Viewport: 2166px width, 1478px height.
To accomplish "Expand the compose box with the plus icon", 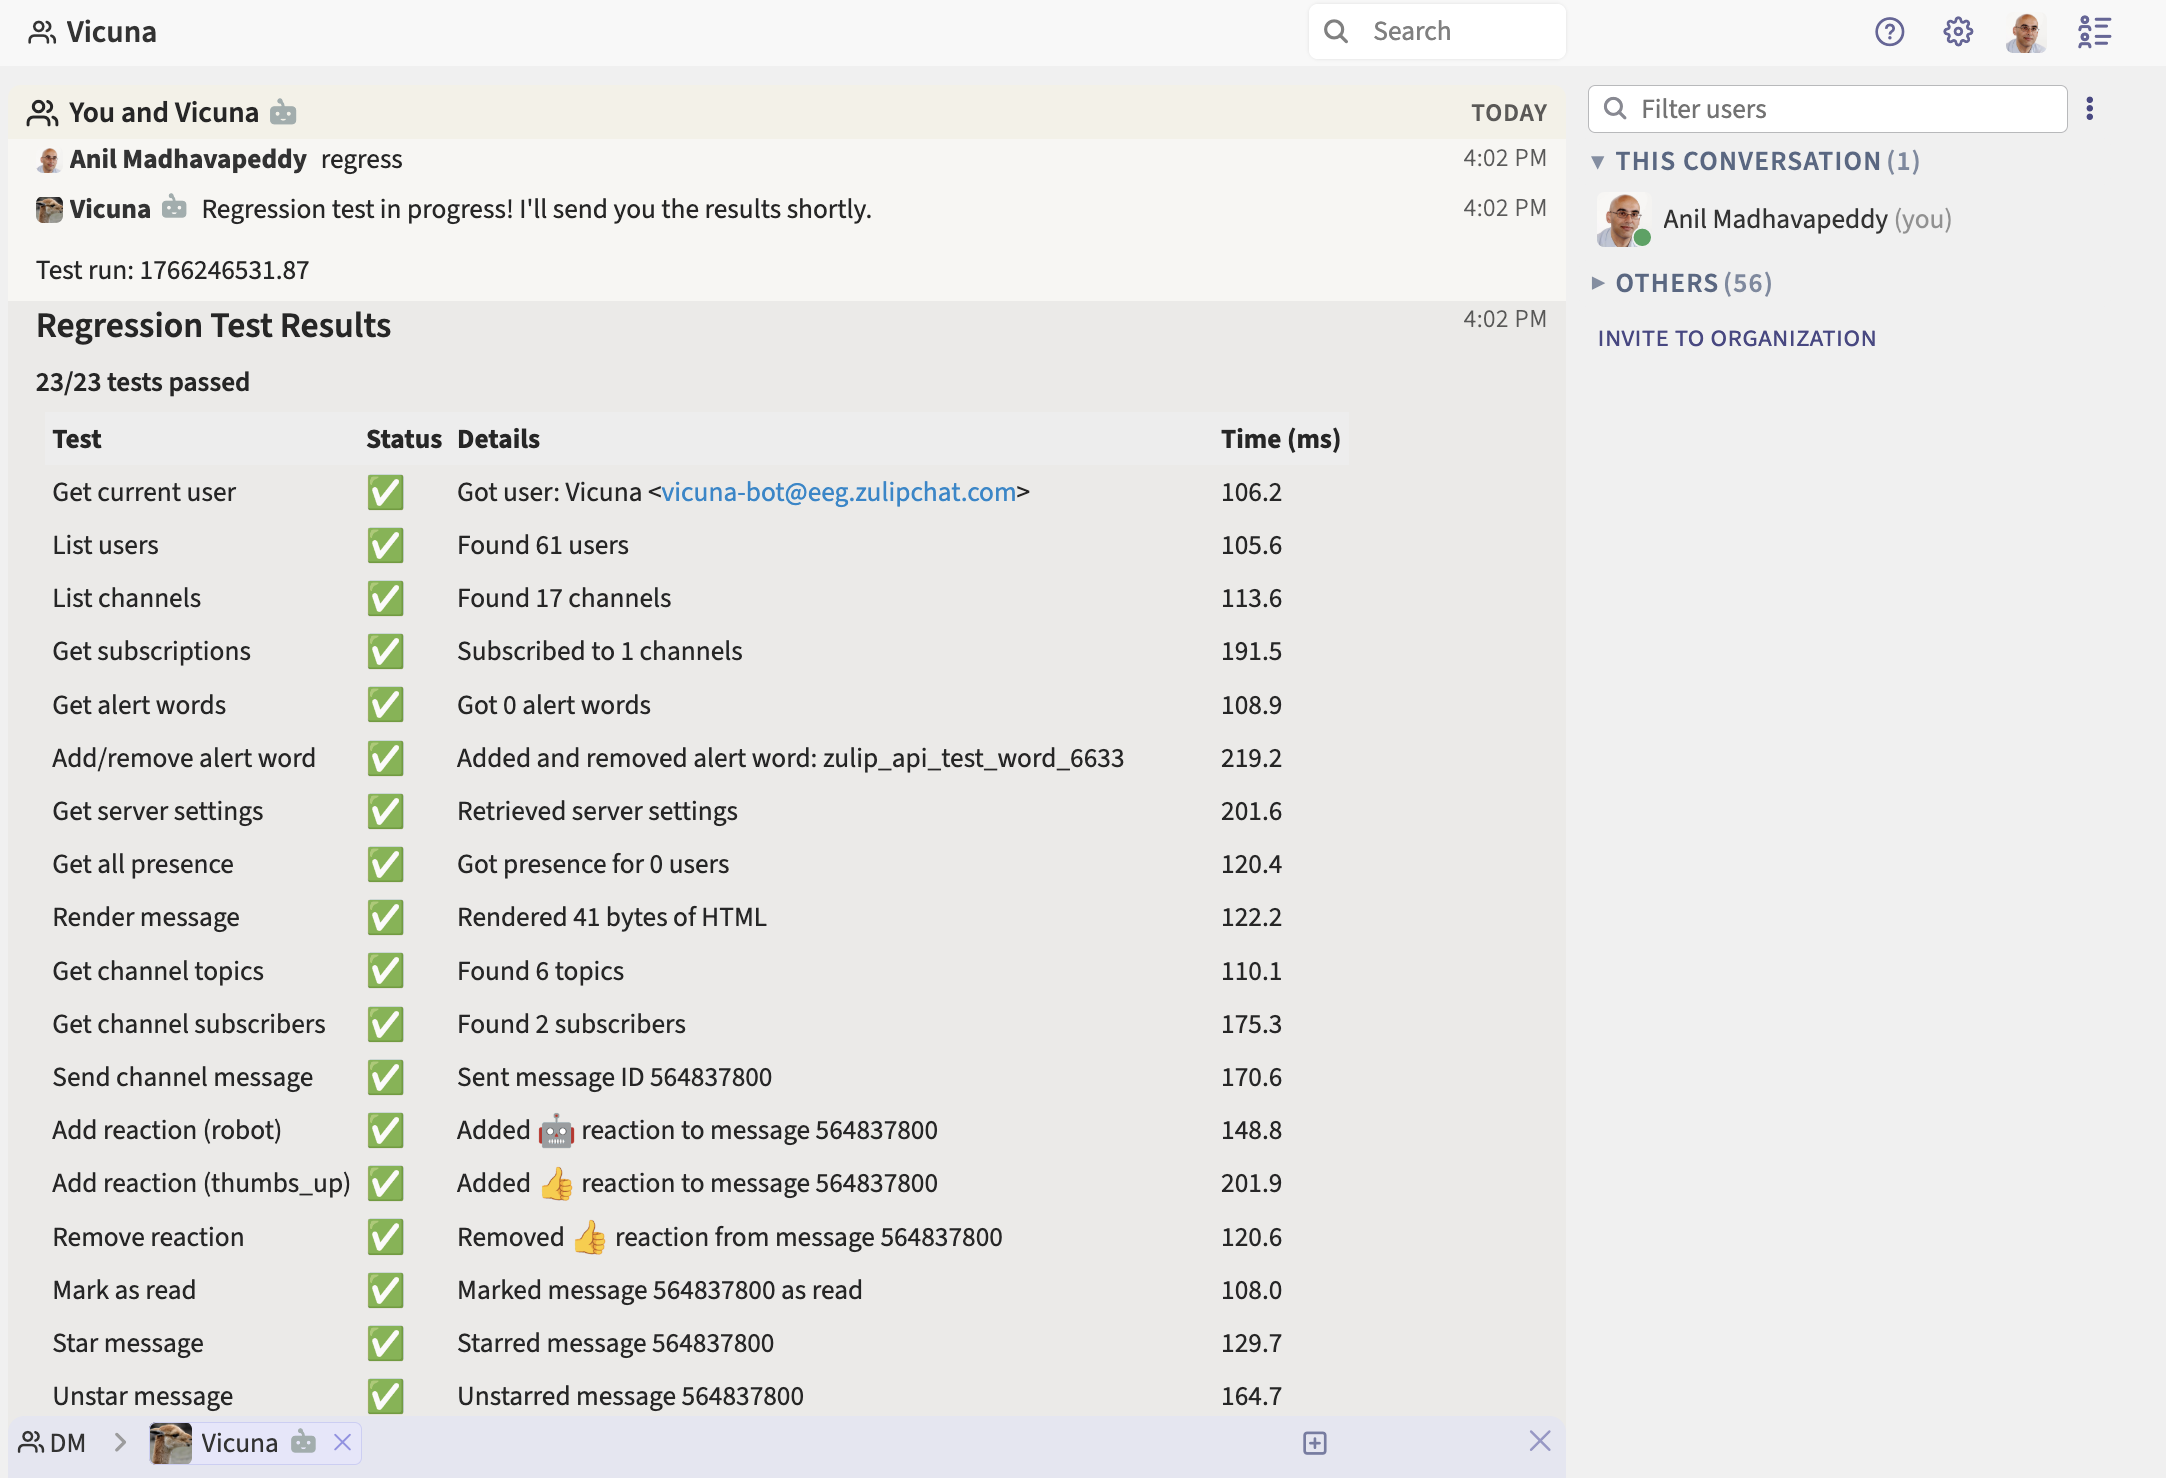I will point(1314,1443).
